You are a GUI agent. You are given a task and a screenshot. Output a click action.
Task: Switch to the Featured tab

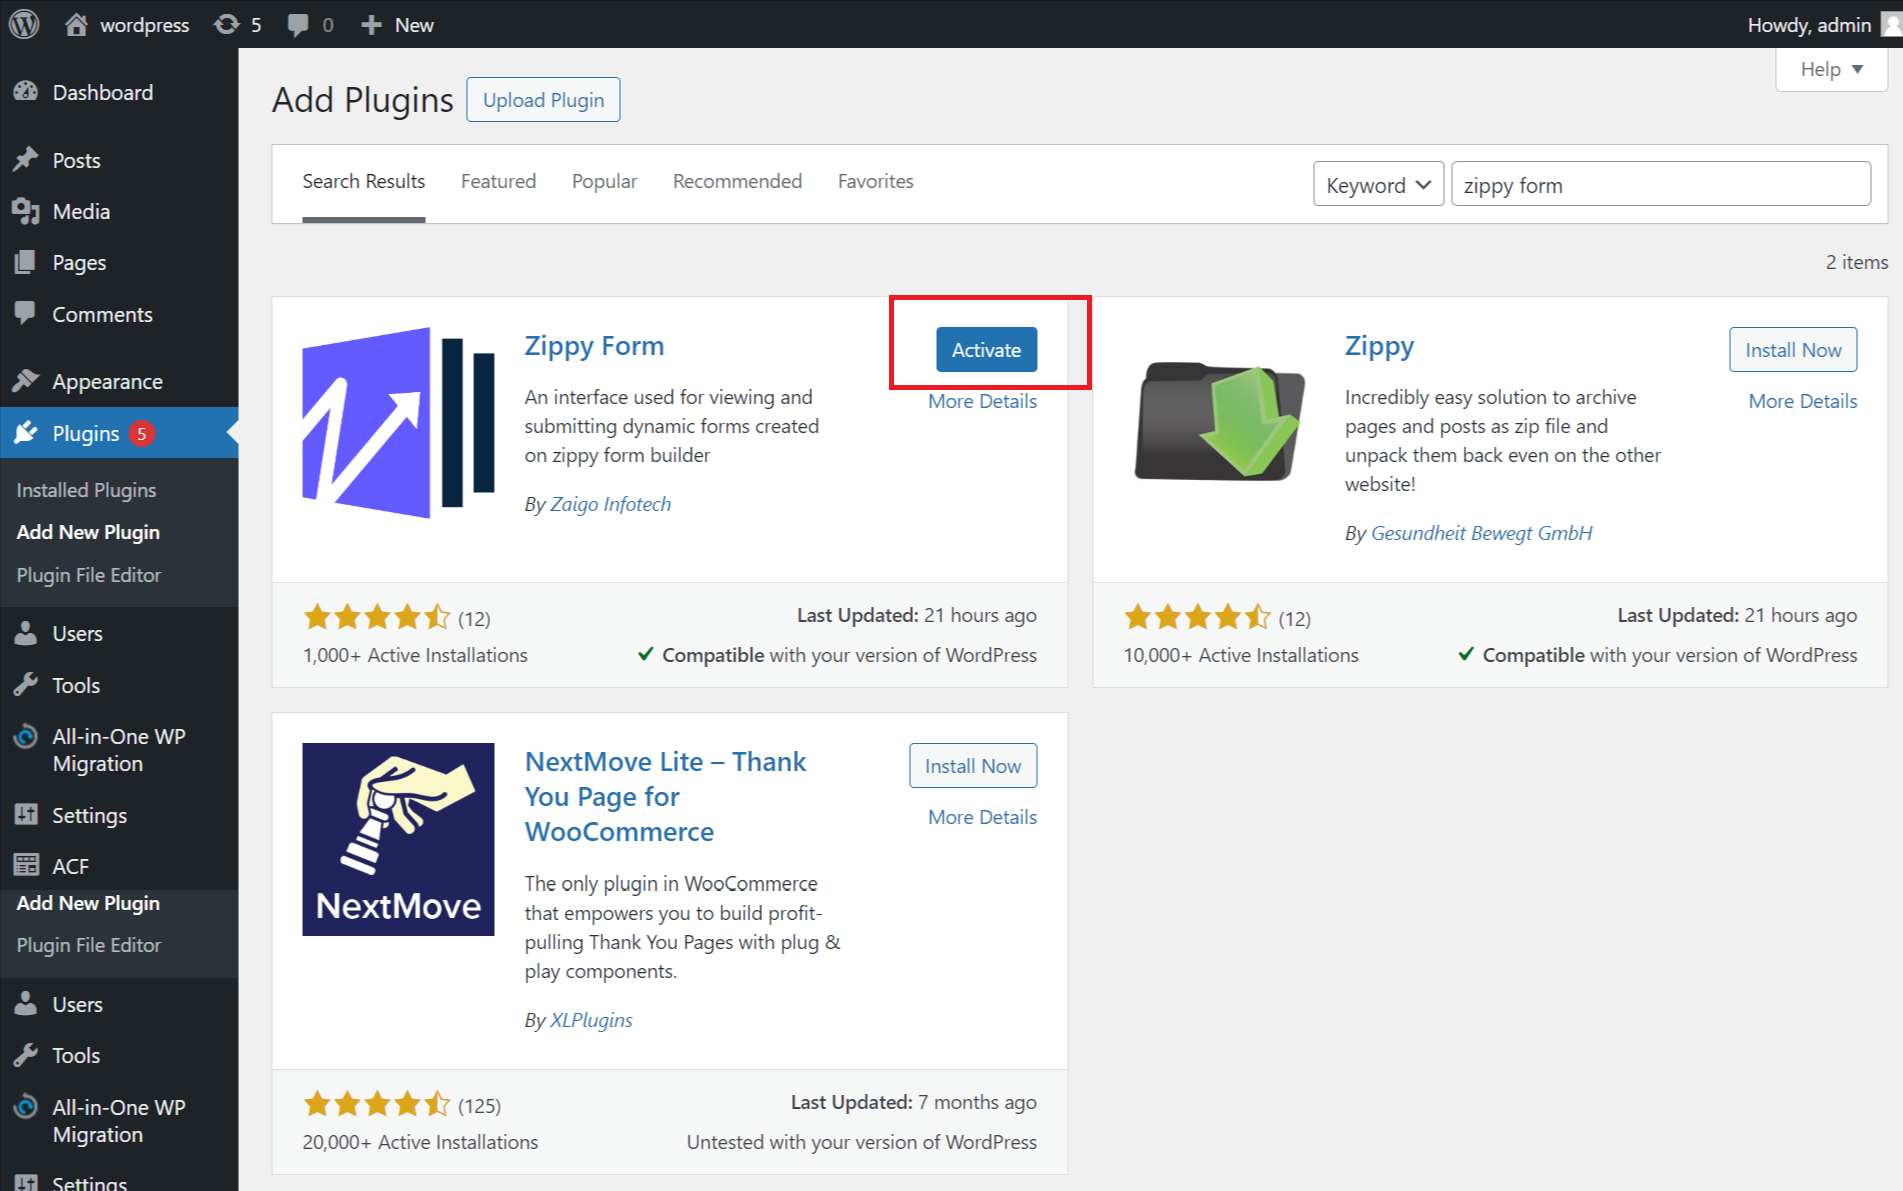(498, 181)
